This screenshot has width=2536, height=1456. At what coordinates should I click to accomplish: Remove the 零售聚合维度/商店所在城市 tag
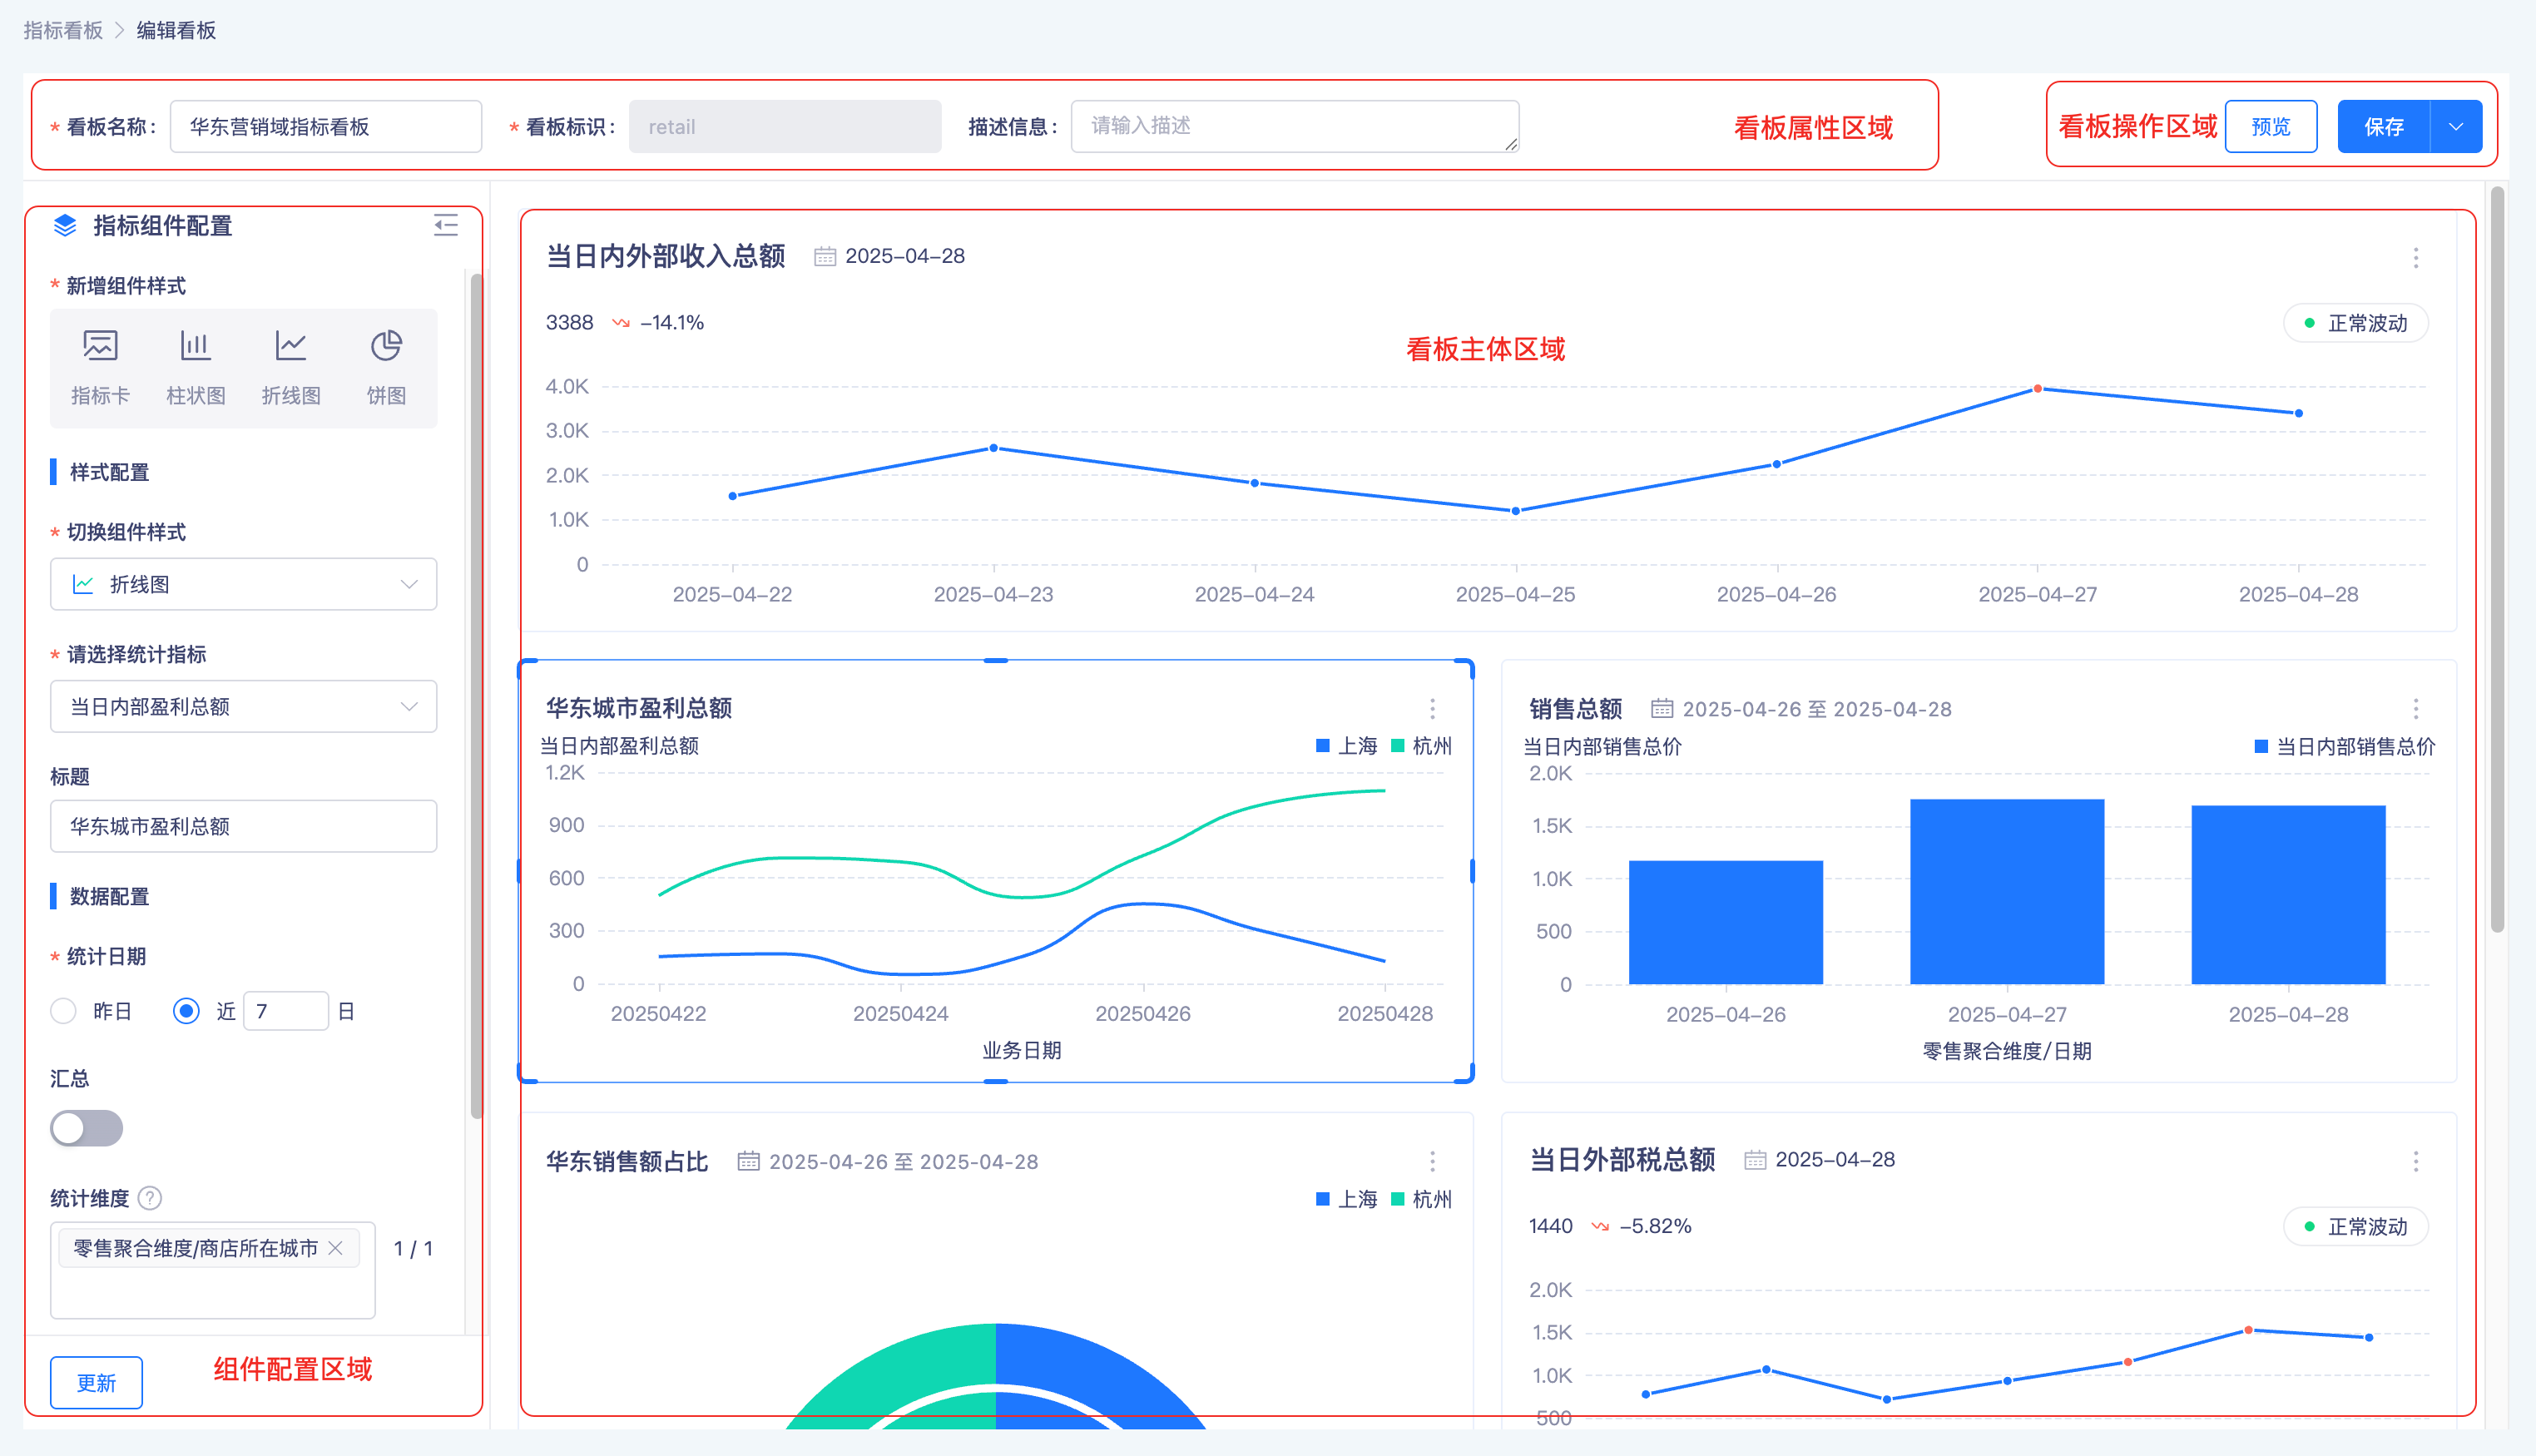[336, 1248]
